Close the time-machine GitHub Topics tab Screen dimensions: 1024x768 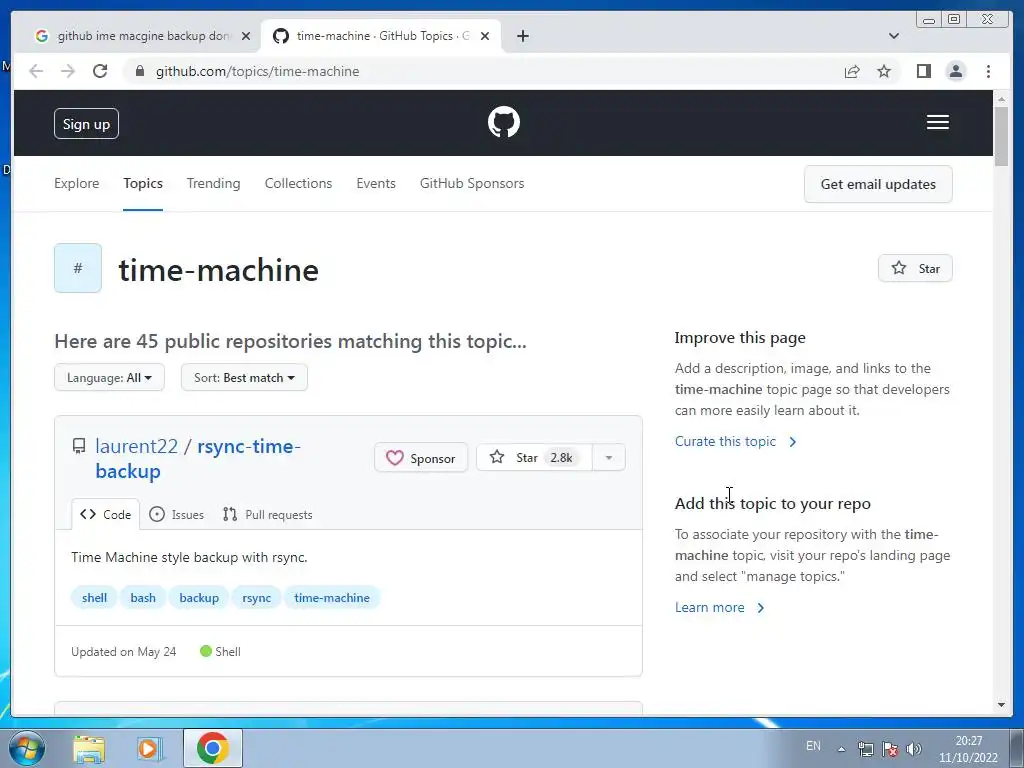pos(485,36)
